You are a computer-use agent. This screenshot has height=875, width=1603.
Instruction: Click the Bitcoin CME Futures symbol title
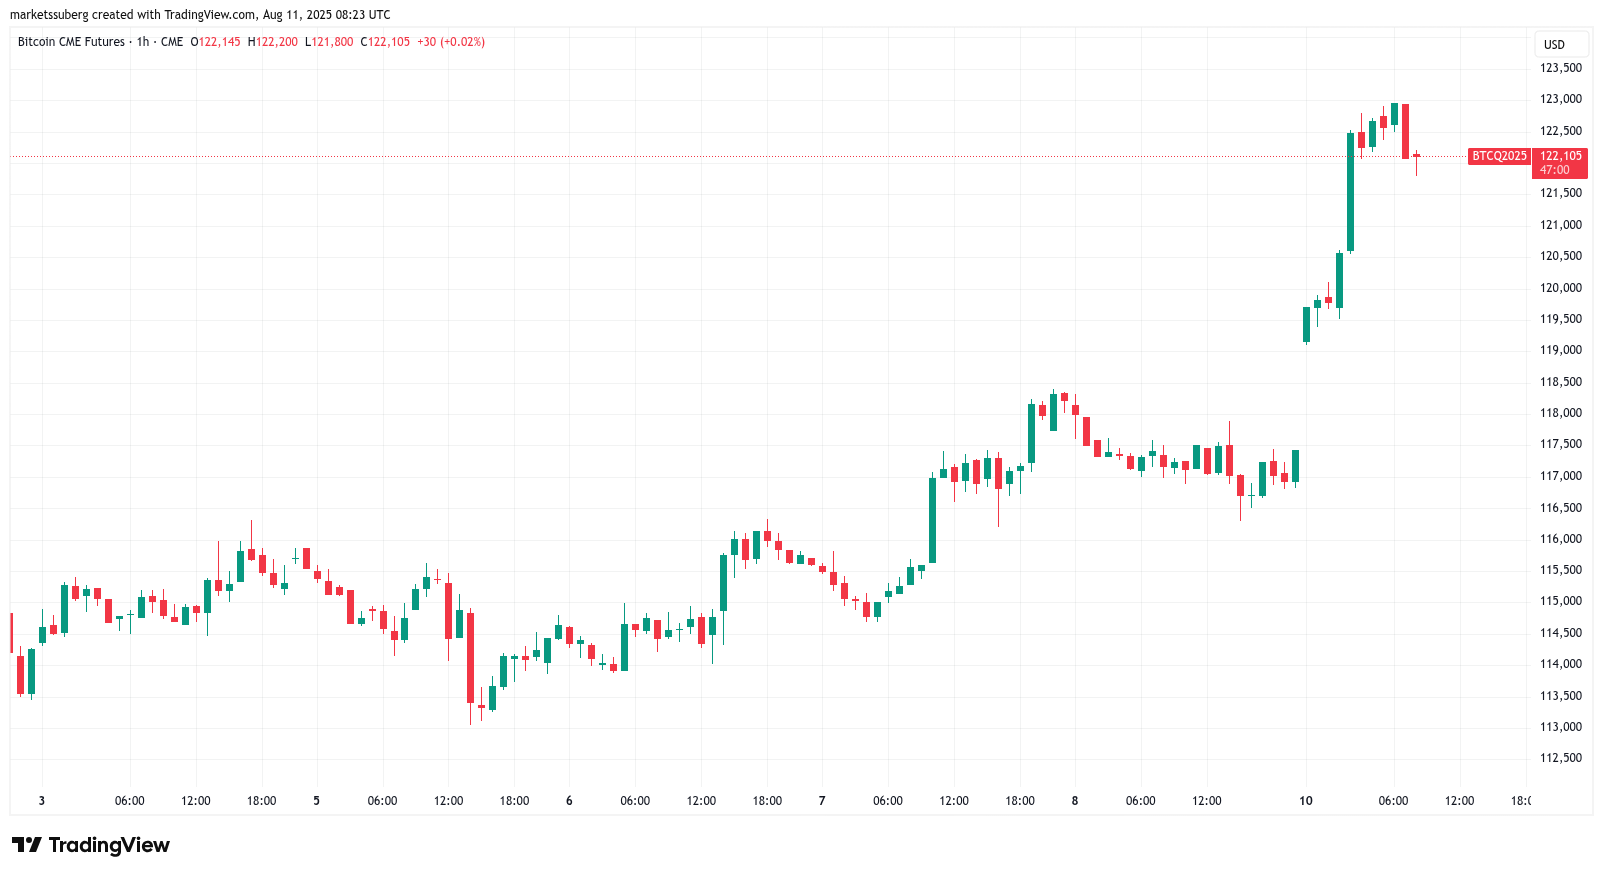click(x=71, y=42)
